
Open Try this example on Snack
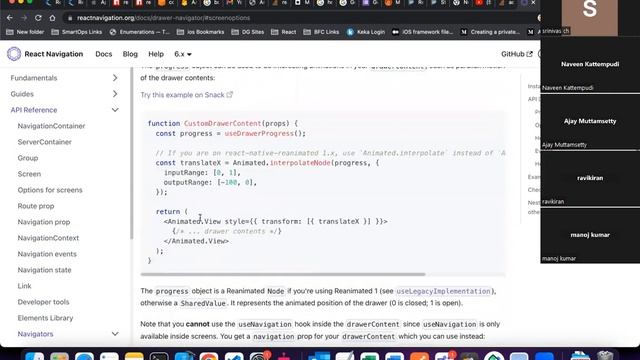pos(187,95)
